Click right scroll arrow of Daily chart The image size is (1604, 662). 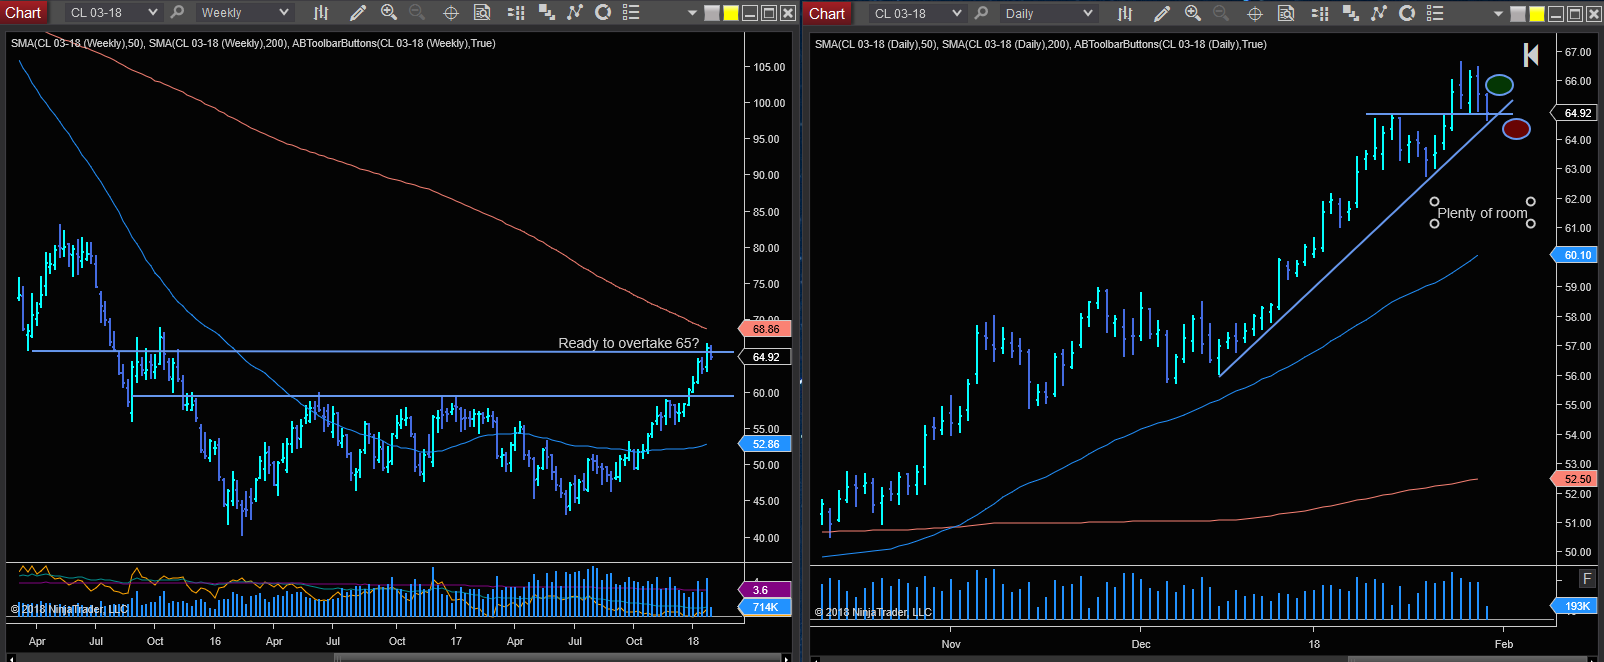pyautogui.click(x=1593, y=658)
